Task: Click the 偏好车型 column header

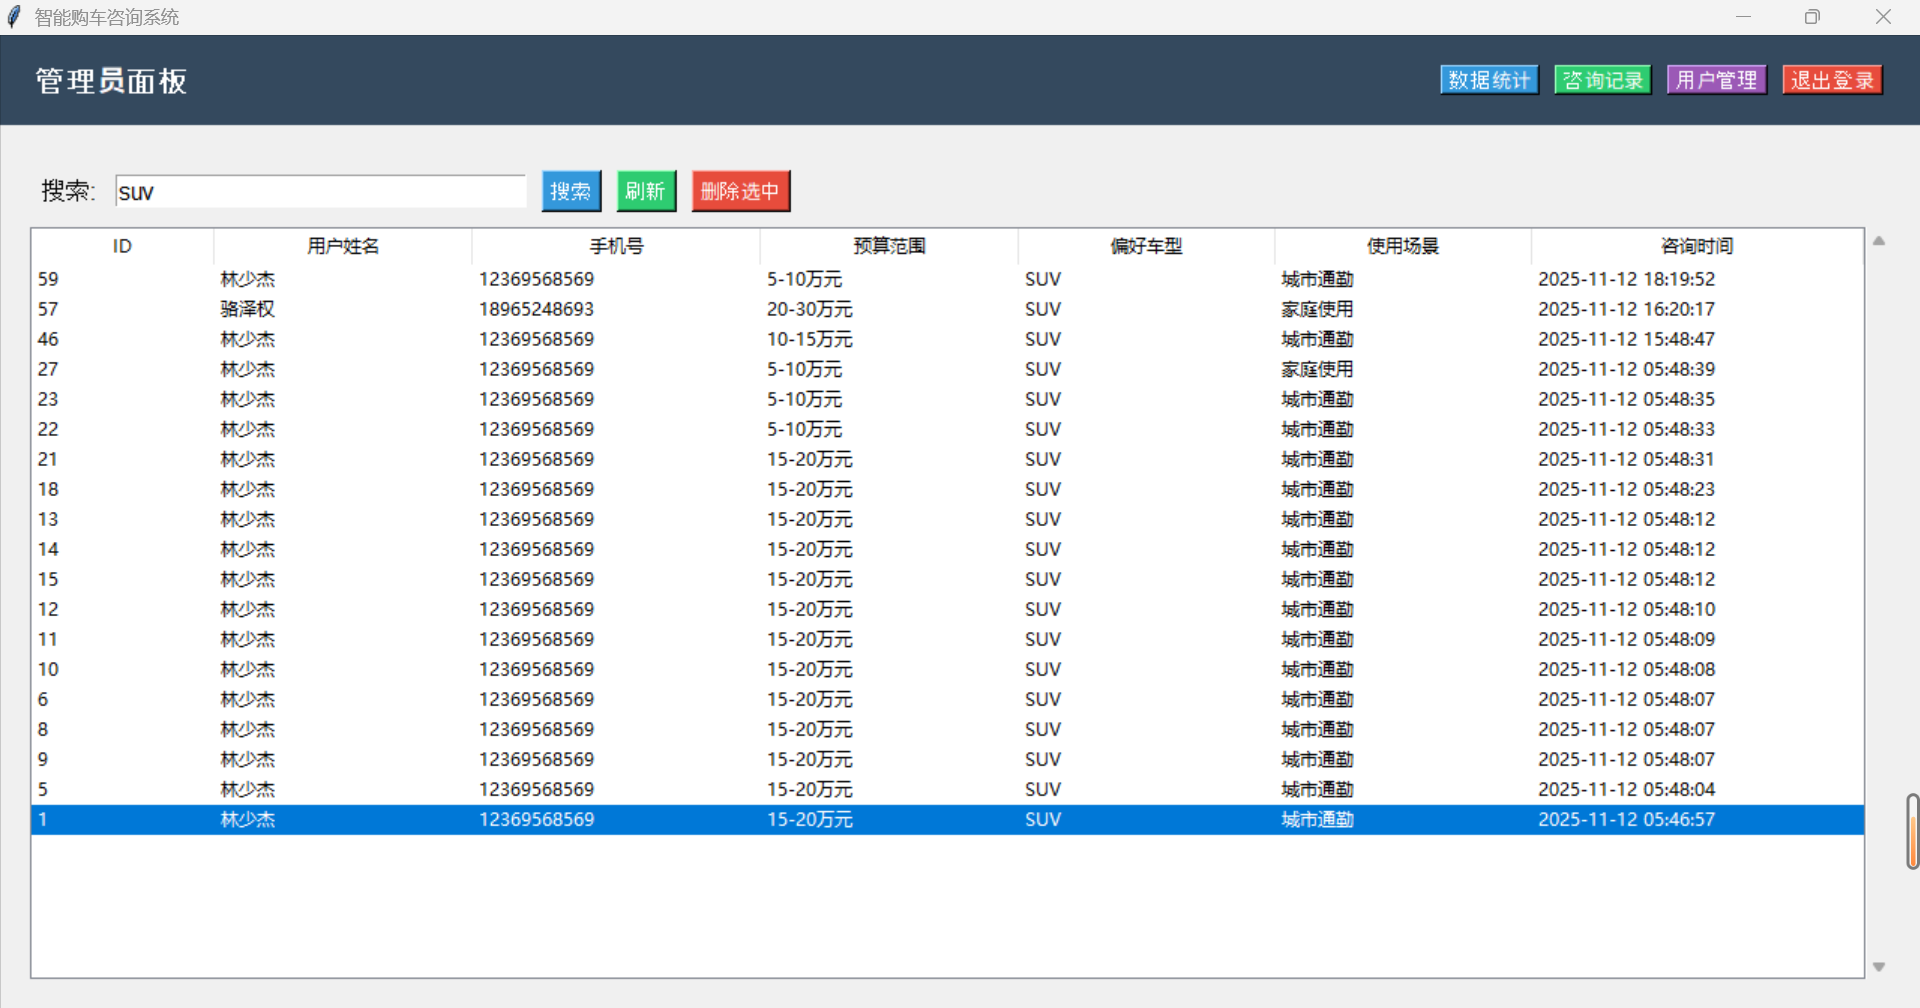Action: pos(1146,246)
